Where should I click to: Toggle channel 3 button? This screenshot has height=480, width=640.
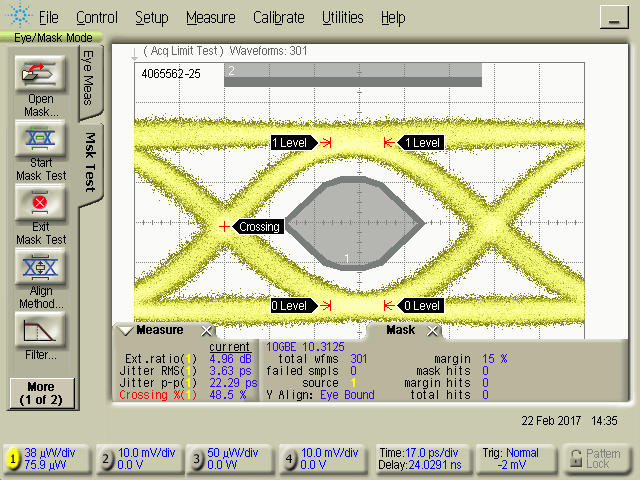click(x=197, y=459)
